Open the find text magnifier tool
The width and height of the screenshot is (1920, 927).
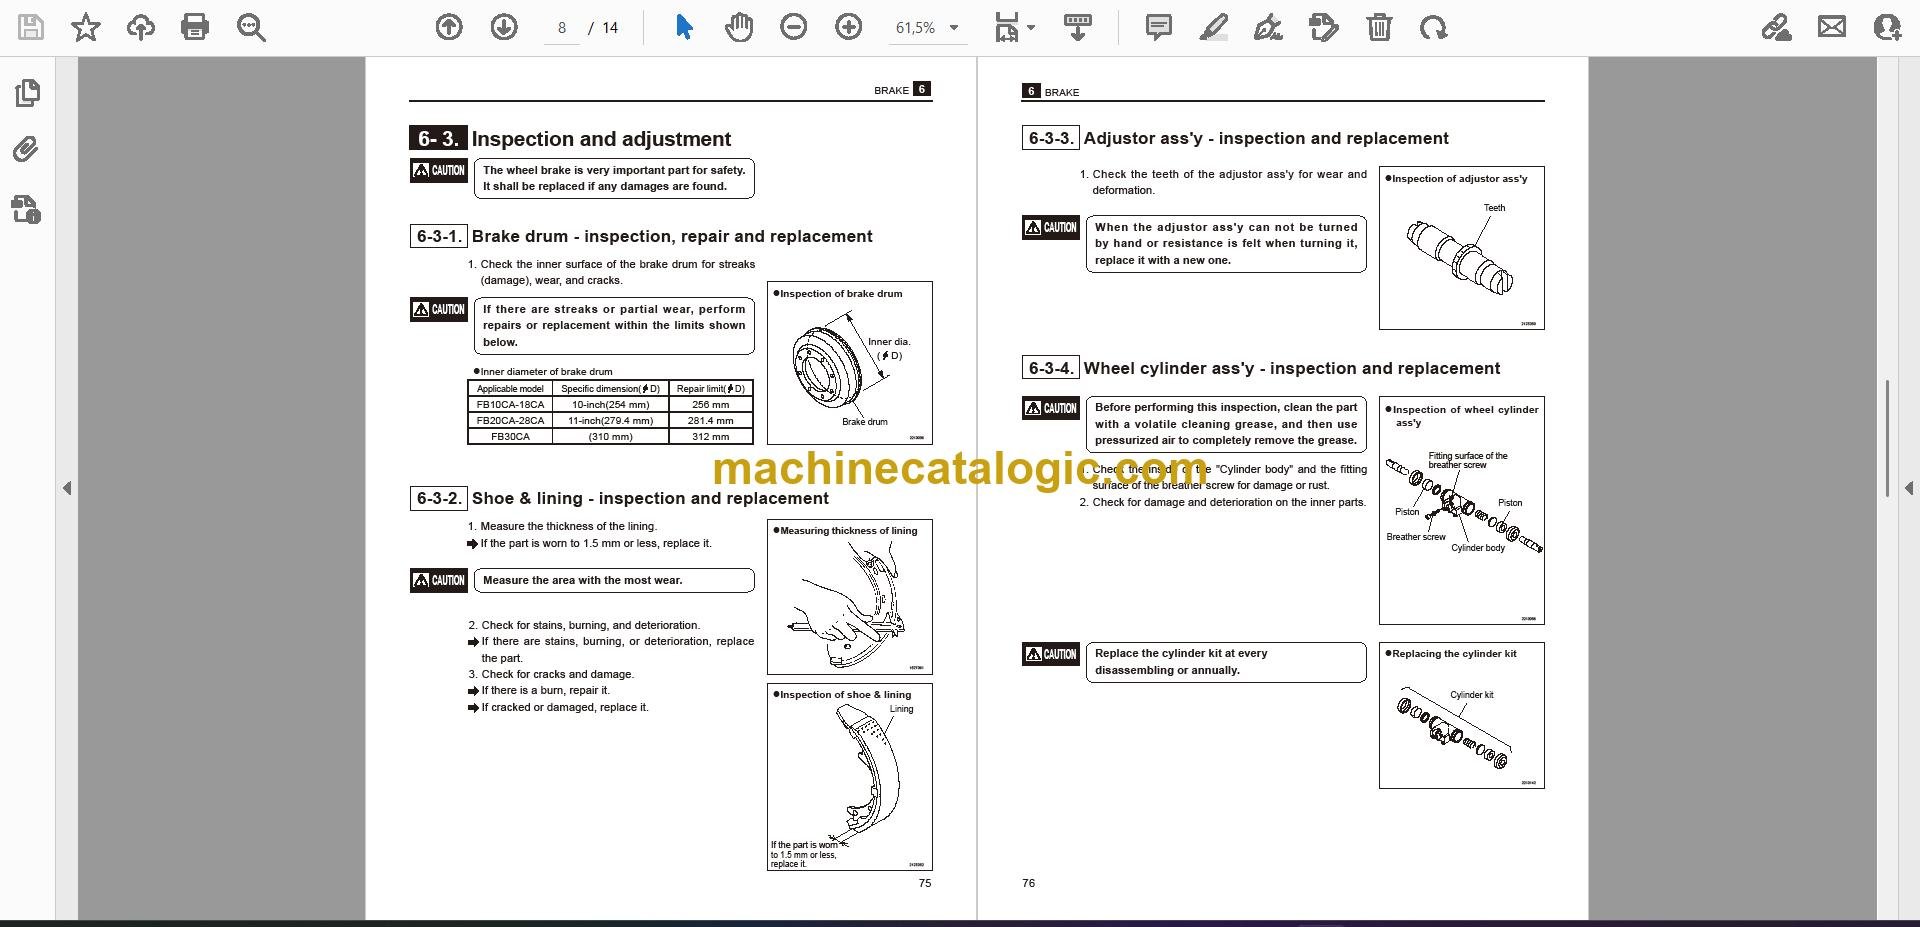[x=251, y=27]
